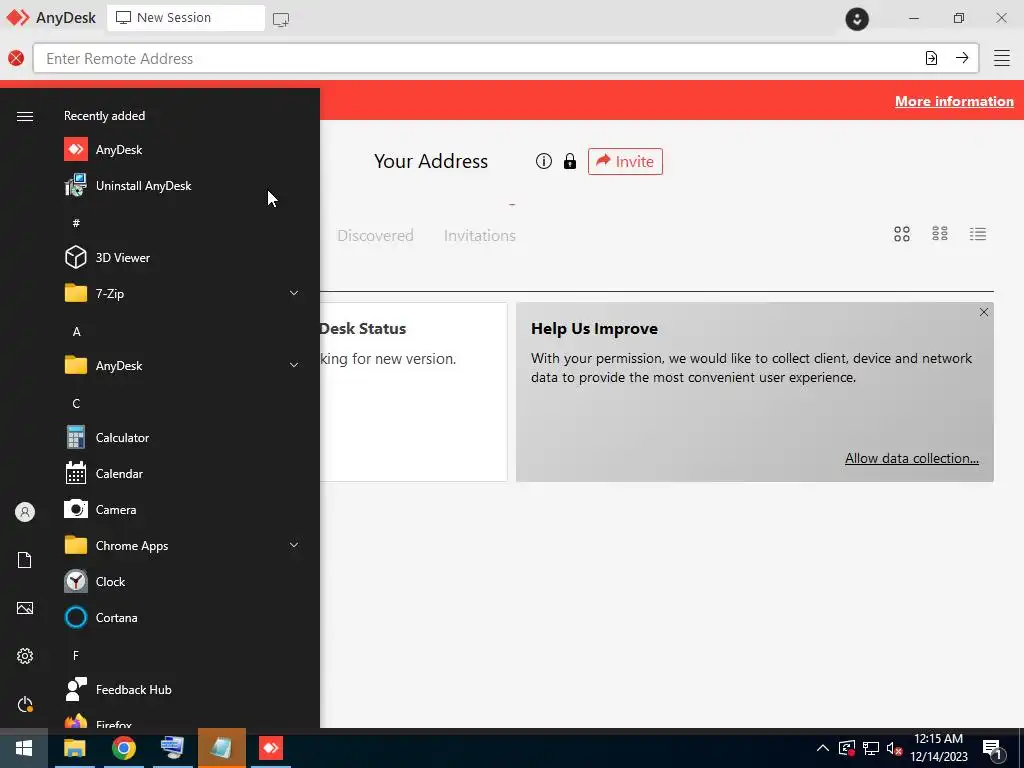Click the # section header
The image size is (1024, 768).
(76, 223)
